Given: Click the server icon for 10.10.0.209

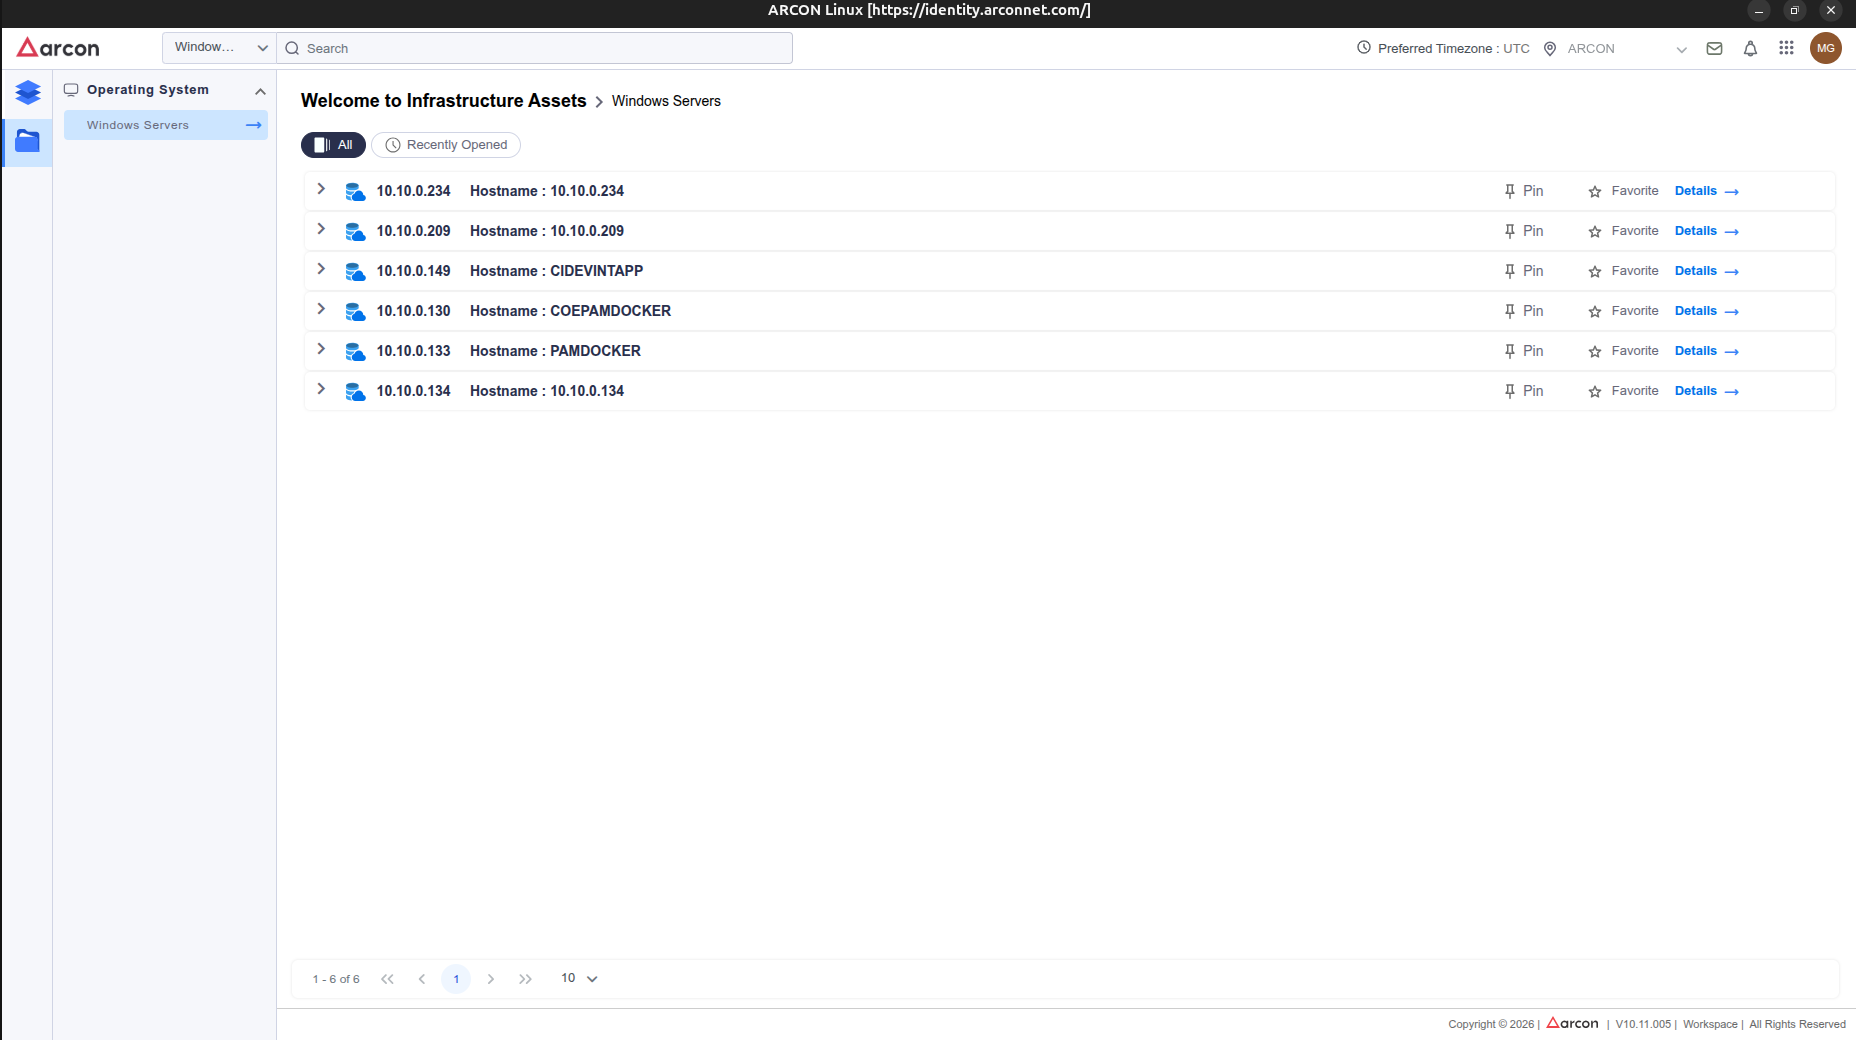Looking at the screenshot, I should tap(355, 231).
